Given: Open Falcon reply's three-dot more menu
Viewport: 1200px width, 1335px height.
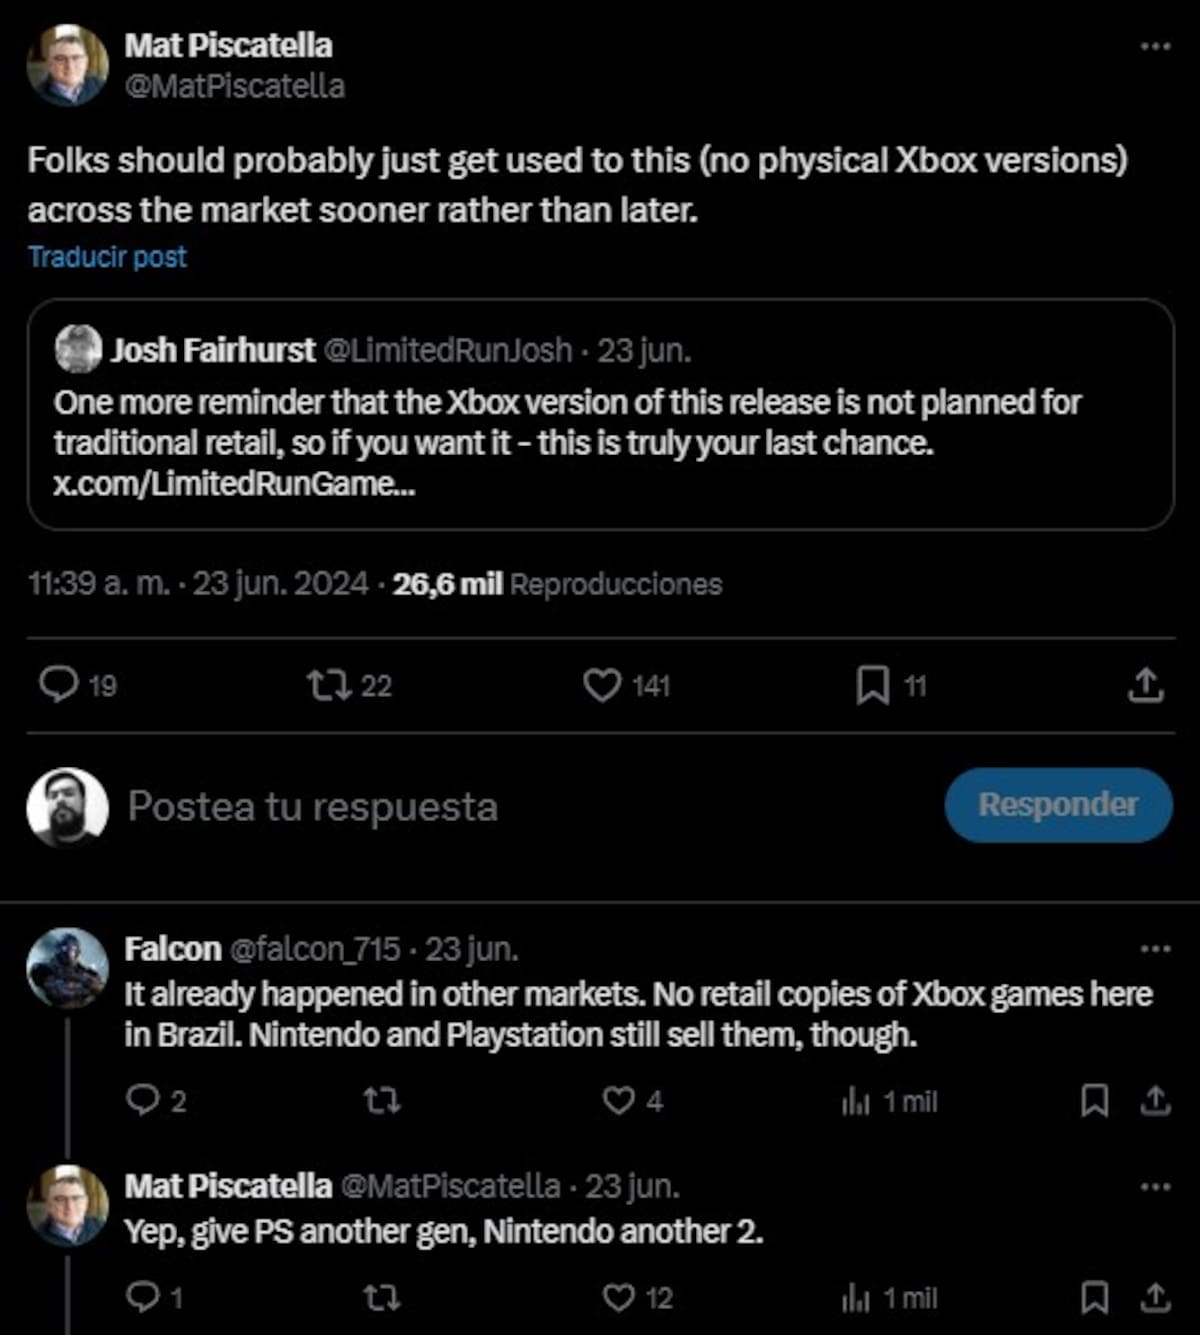Looking at the screenshot, I should tap(1154, 949).
